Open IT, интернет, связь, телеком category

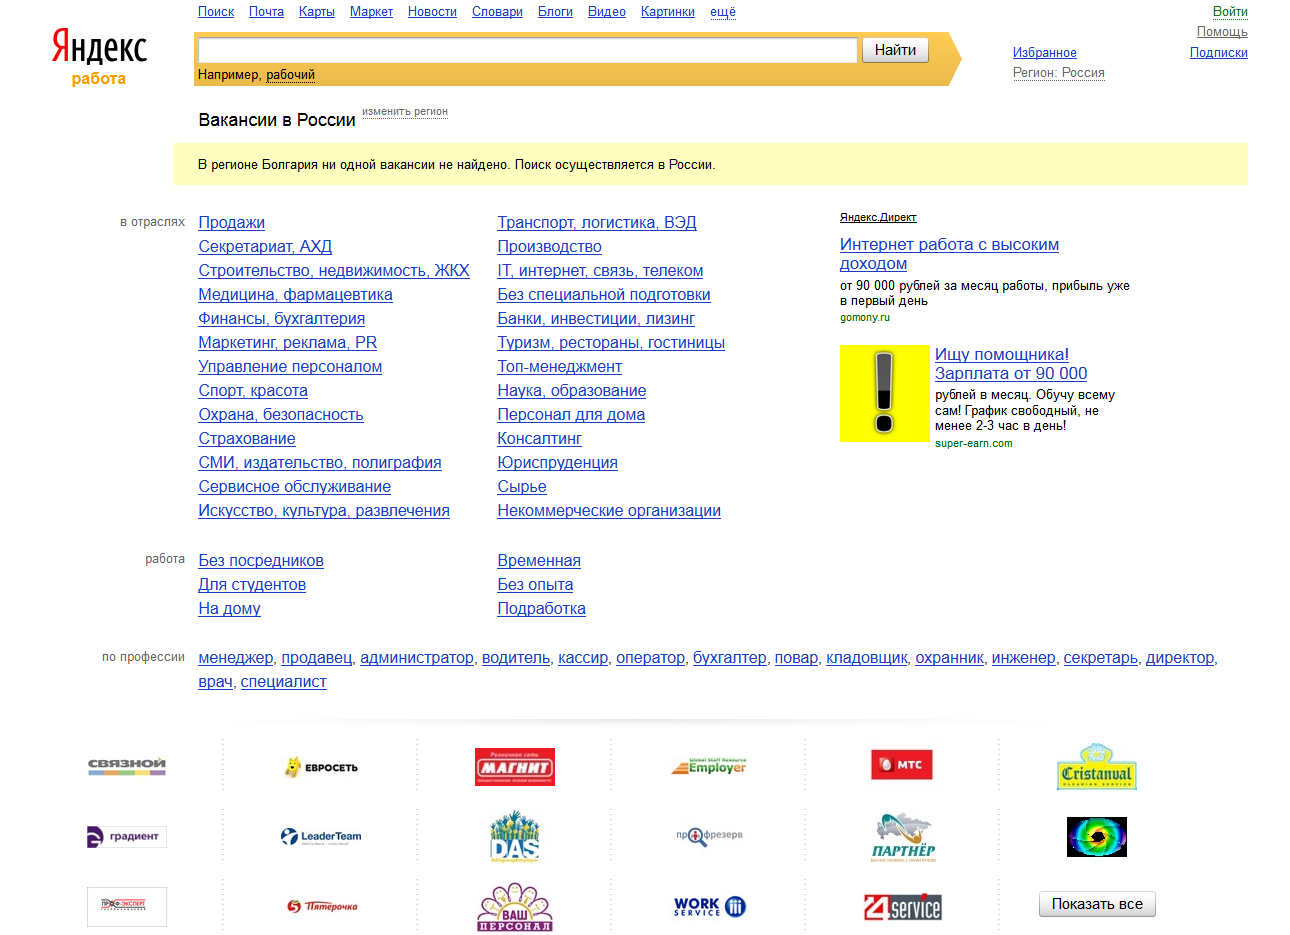tap(600, 271)
